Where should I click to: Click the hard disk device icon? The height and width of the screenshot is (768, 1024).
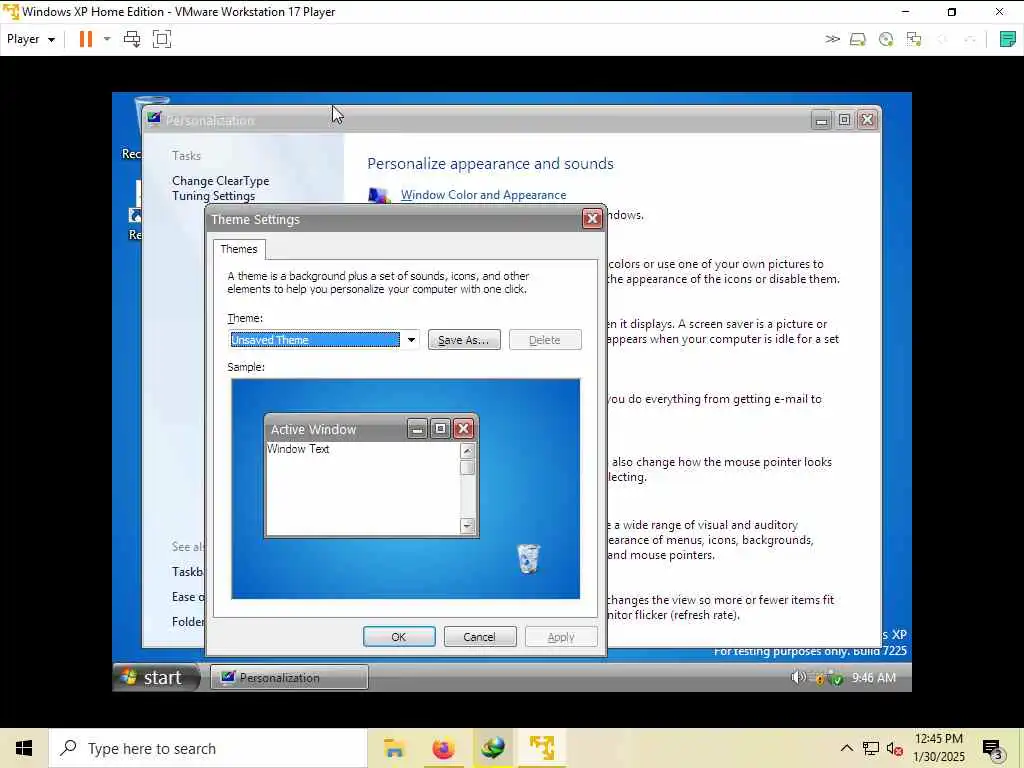point(857,39)
